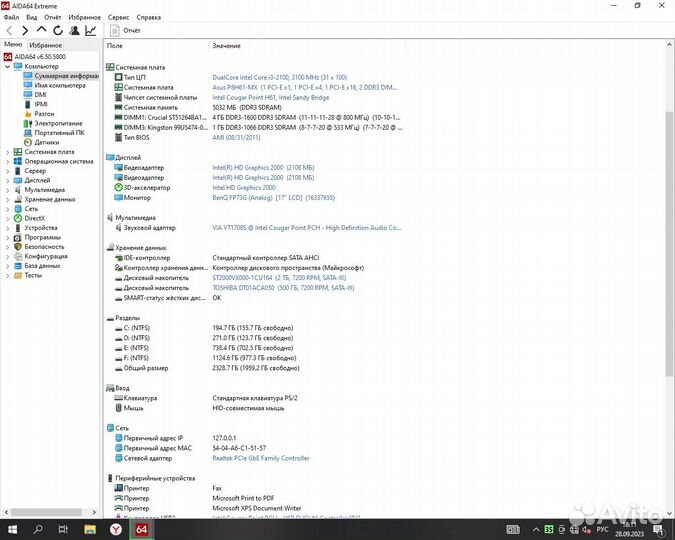Refresh the page with the circular arrow icon
This screenshot has height=540, width=675.
tap(57, 31)
